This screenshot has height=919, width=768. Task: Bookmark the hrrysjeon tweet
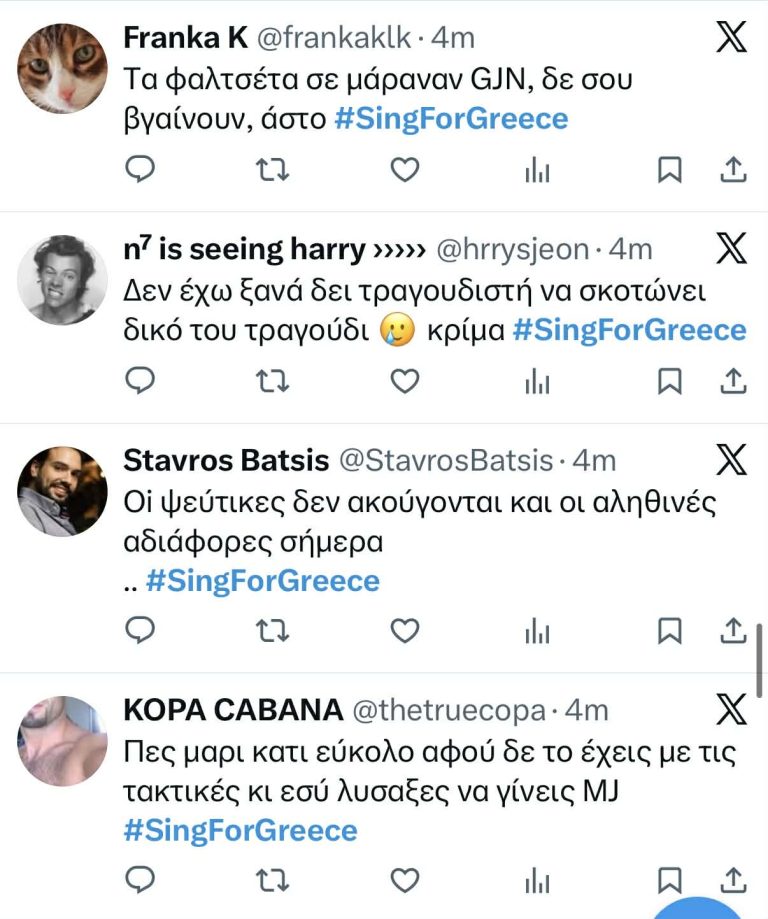point(669,381)
